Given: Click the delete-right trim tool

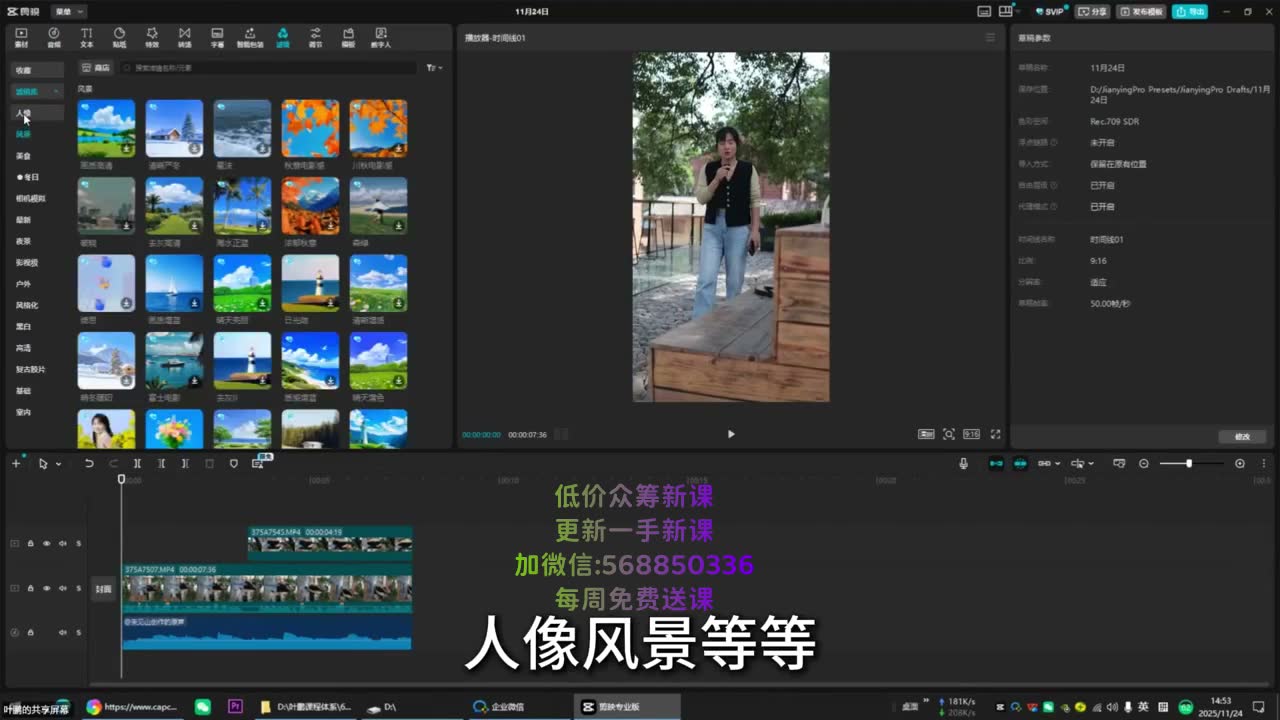Looking at the screenshot, I should click(185, 463).
